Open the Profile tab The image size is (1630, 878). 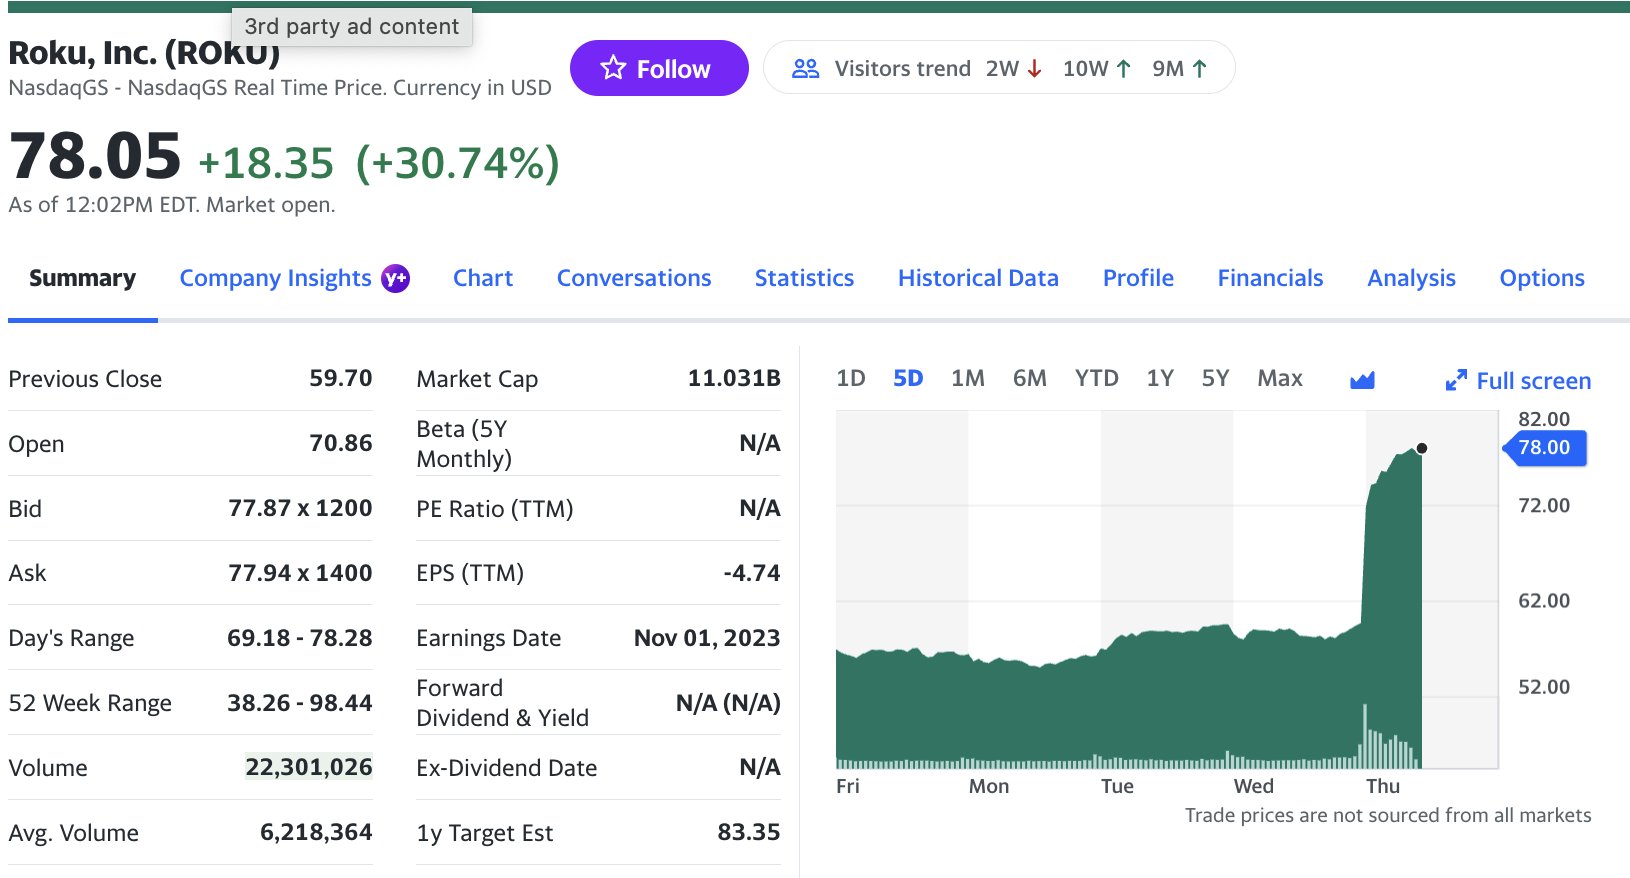click(1138, 278)
